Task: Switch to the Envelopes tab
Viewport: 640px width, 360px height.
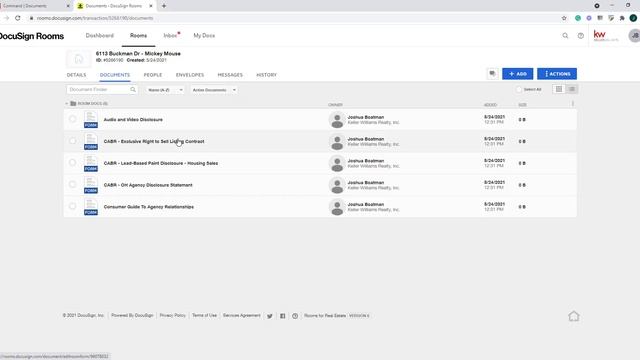Action: click(x=190, y=75)
